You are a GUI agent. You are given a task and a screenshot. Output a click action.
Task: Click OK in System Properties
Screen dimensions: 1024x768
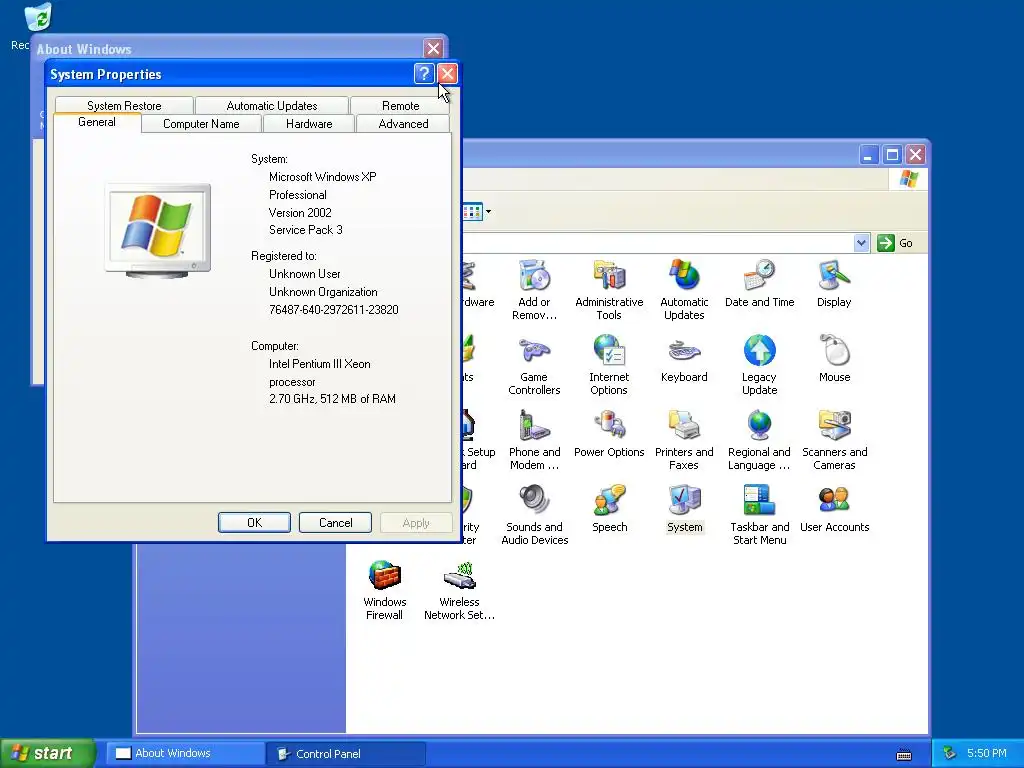[x=254, y=522]
